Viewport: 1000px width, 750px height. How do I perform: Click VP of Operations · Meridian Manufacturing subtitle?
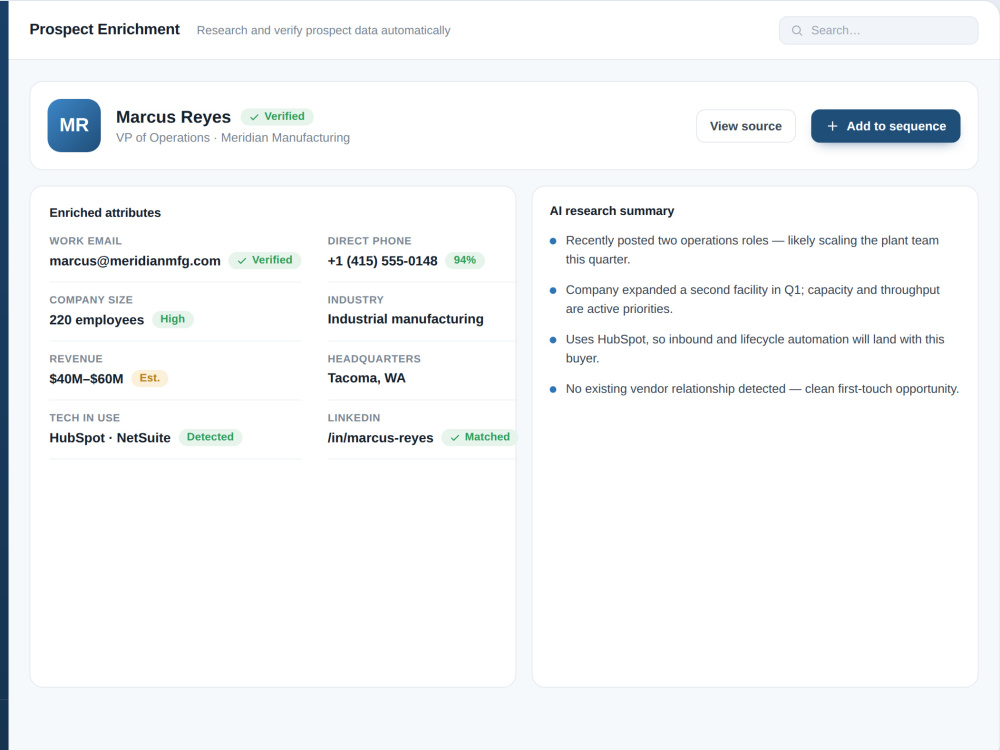point(233,138)
